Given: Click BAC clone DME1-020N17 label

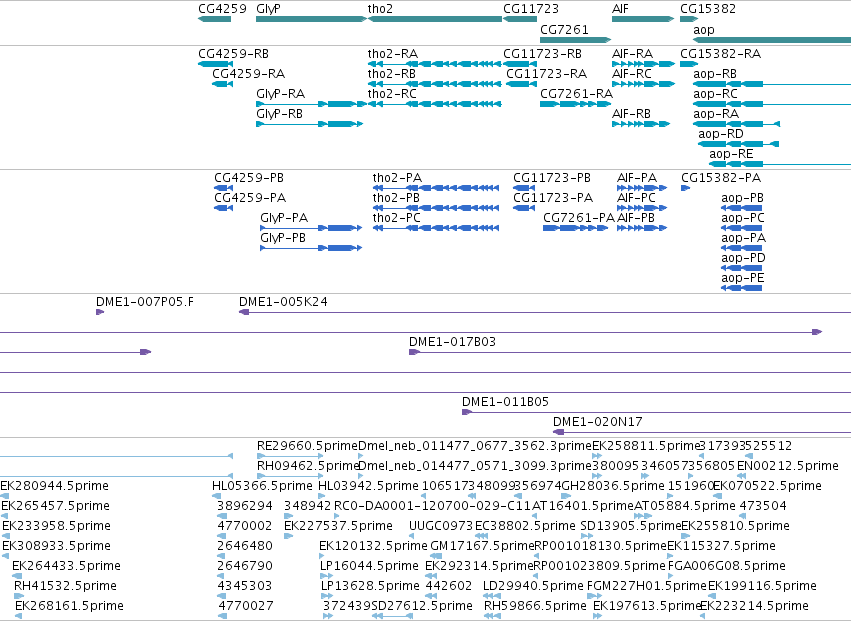Looking at the screenshot, I should [598, 422].
